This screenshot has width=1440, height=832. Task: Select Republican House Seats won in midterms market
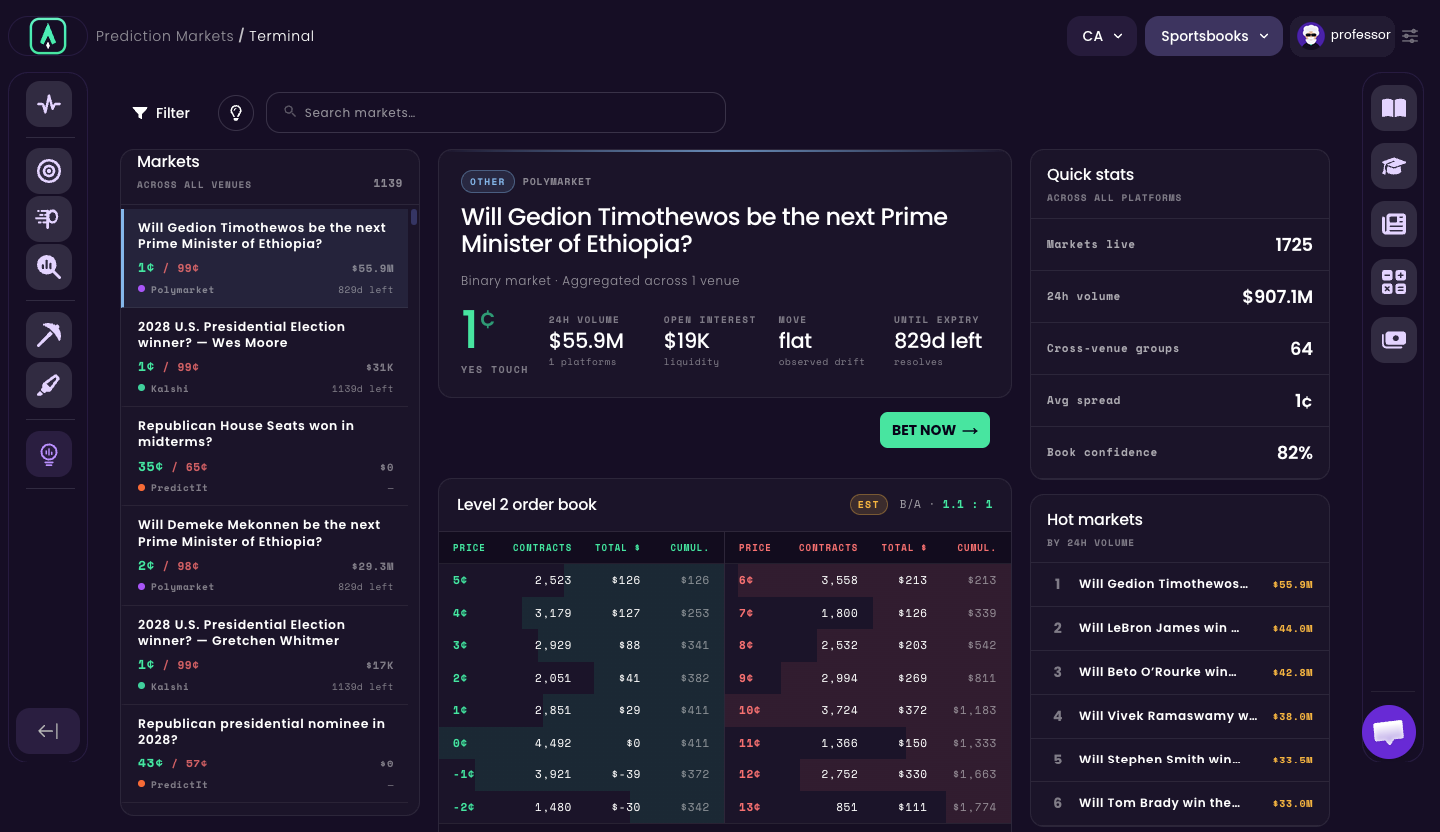pyautogui.click(x=265, y=456)
